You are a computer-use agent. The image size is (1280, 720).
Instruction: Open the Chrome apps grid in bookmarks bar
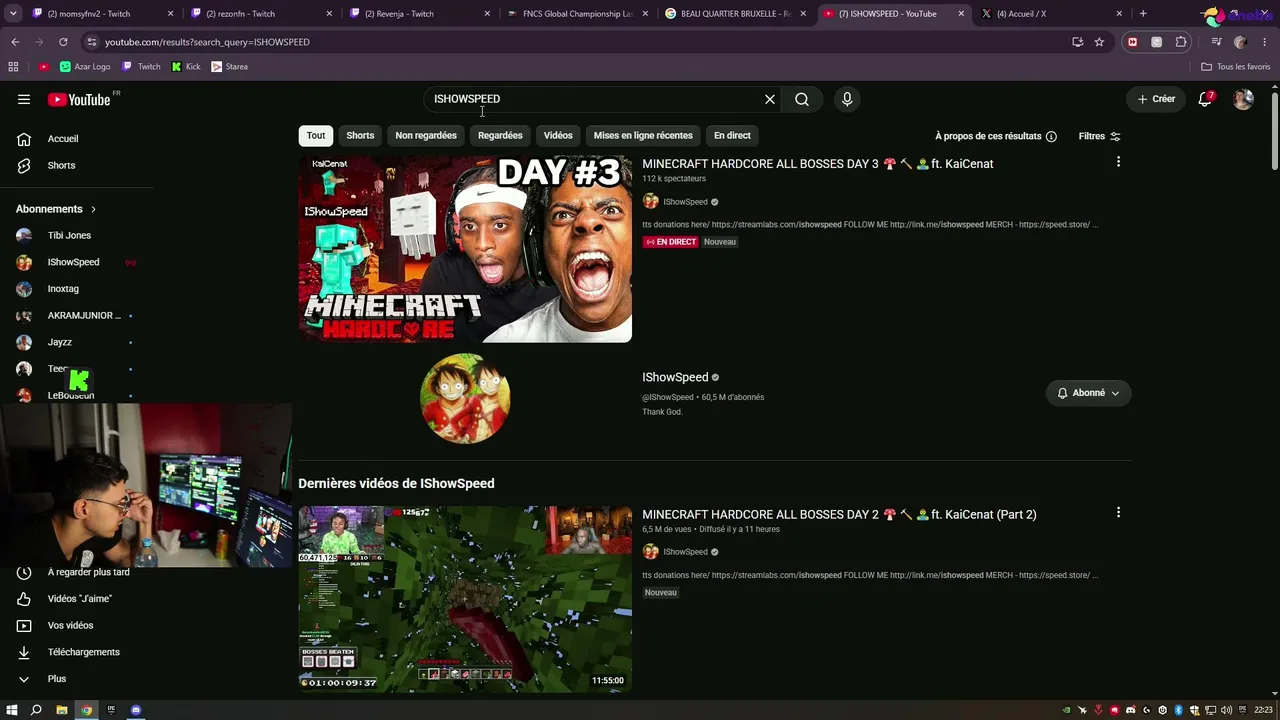point(13,67)
